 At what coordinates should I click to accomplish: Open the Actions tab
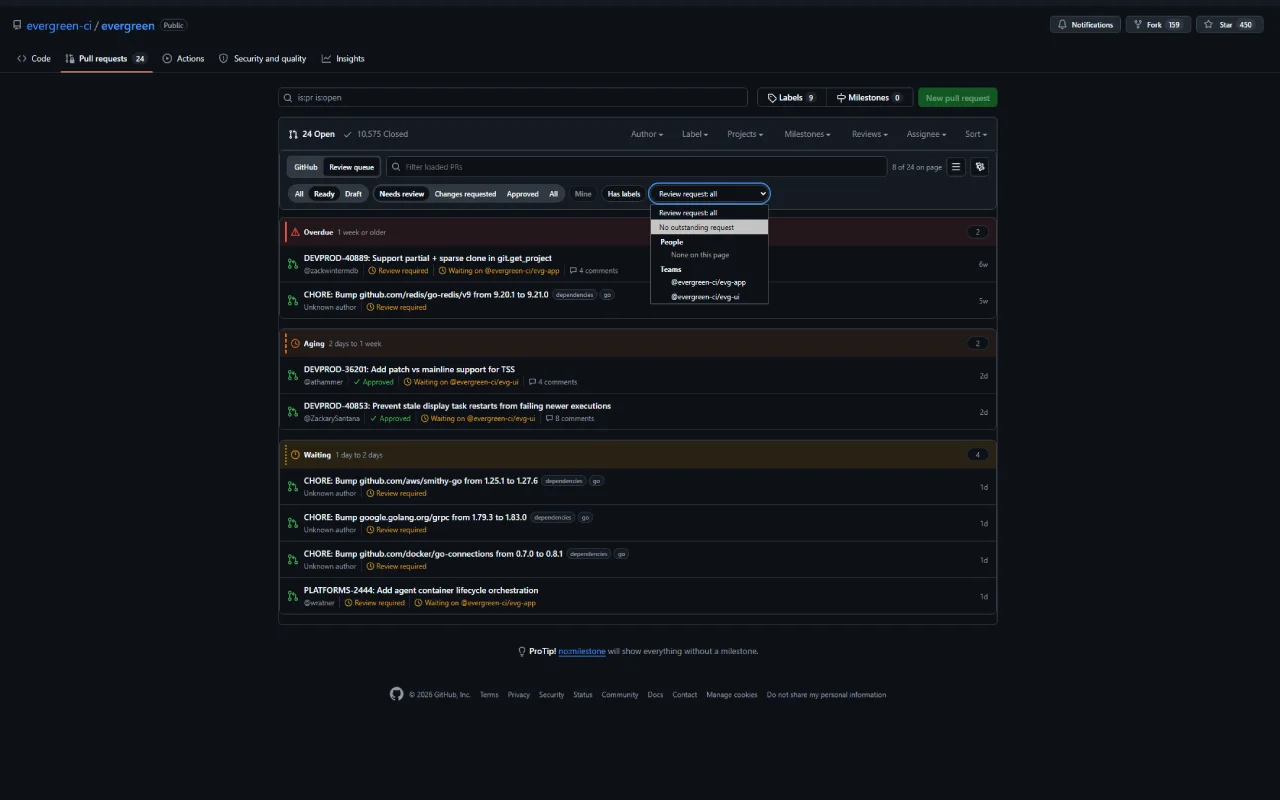click(183, 59)
